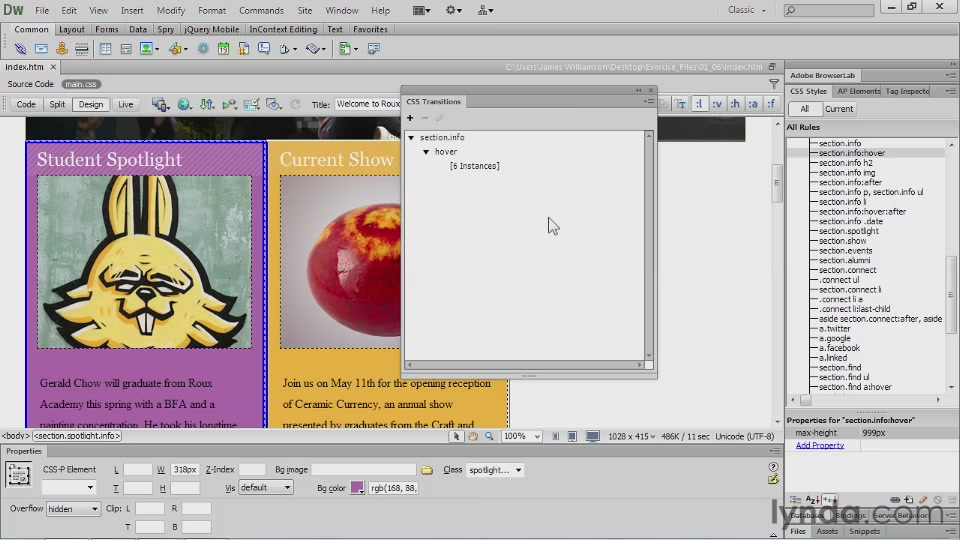Open the Vis default dropdown
960x540 pixels.
[x=266, y=487]
